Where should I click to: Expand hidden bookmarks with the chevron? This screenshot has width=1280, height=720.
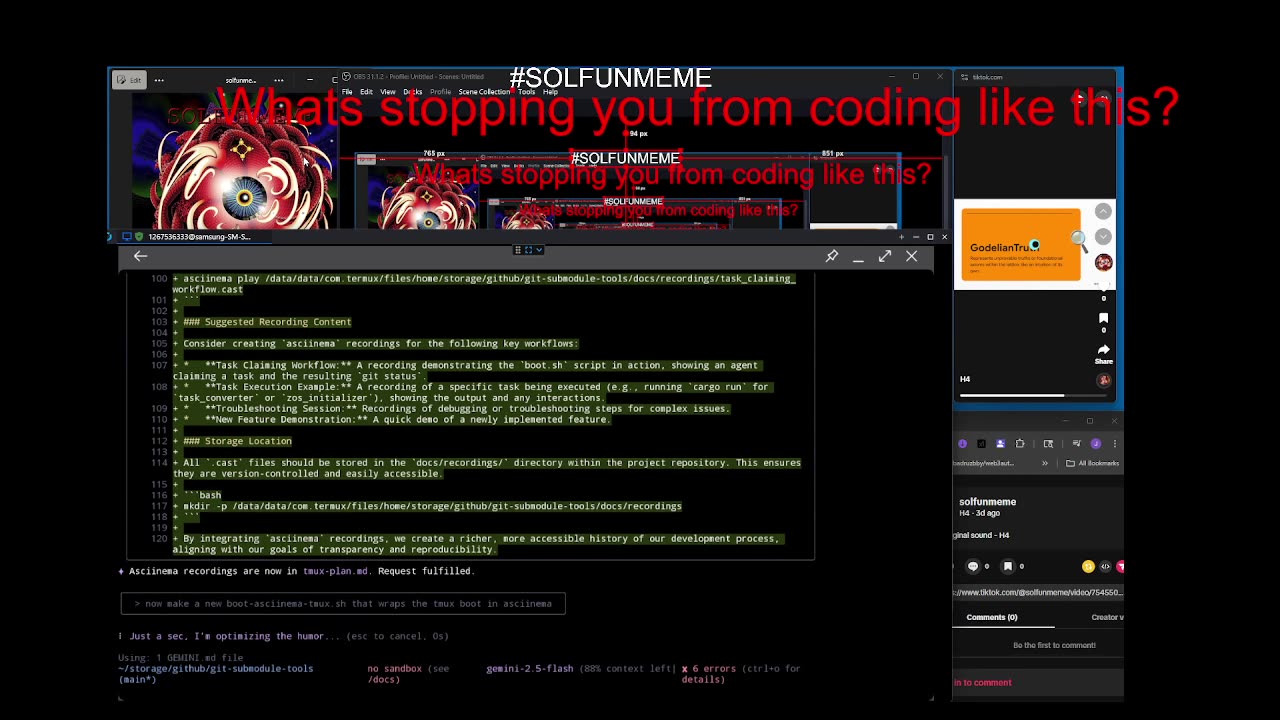click(1045, 463)
